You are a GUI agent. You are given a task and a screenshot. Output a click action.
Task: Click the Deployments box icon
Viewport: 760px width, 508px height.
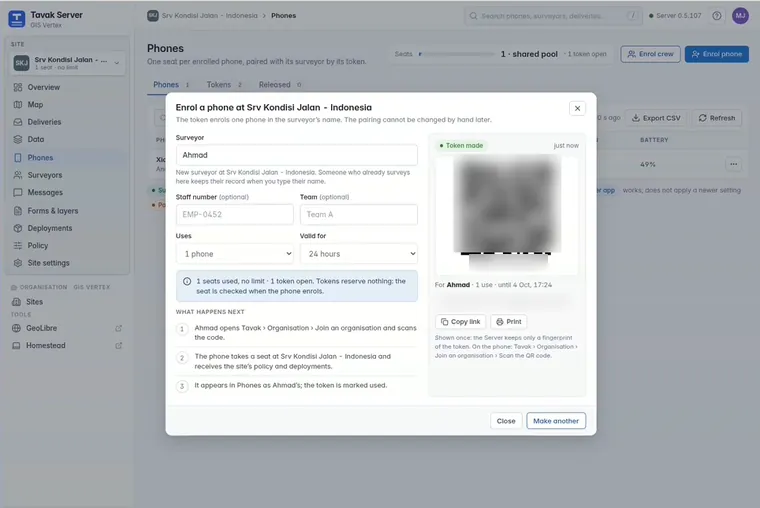point(18,228)
